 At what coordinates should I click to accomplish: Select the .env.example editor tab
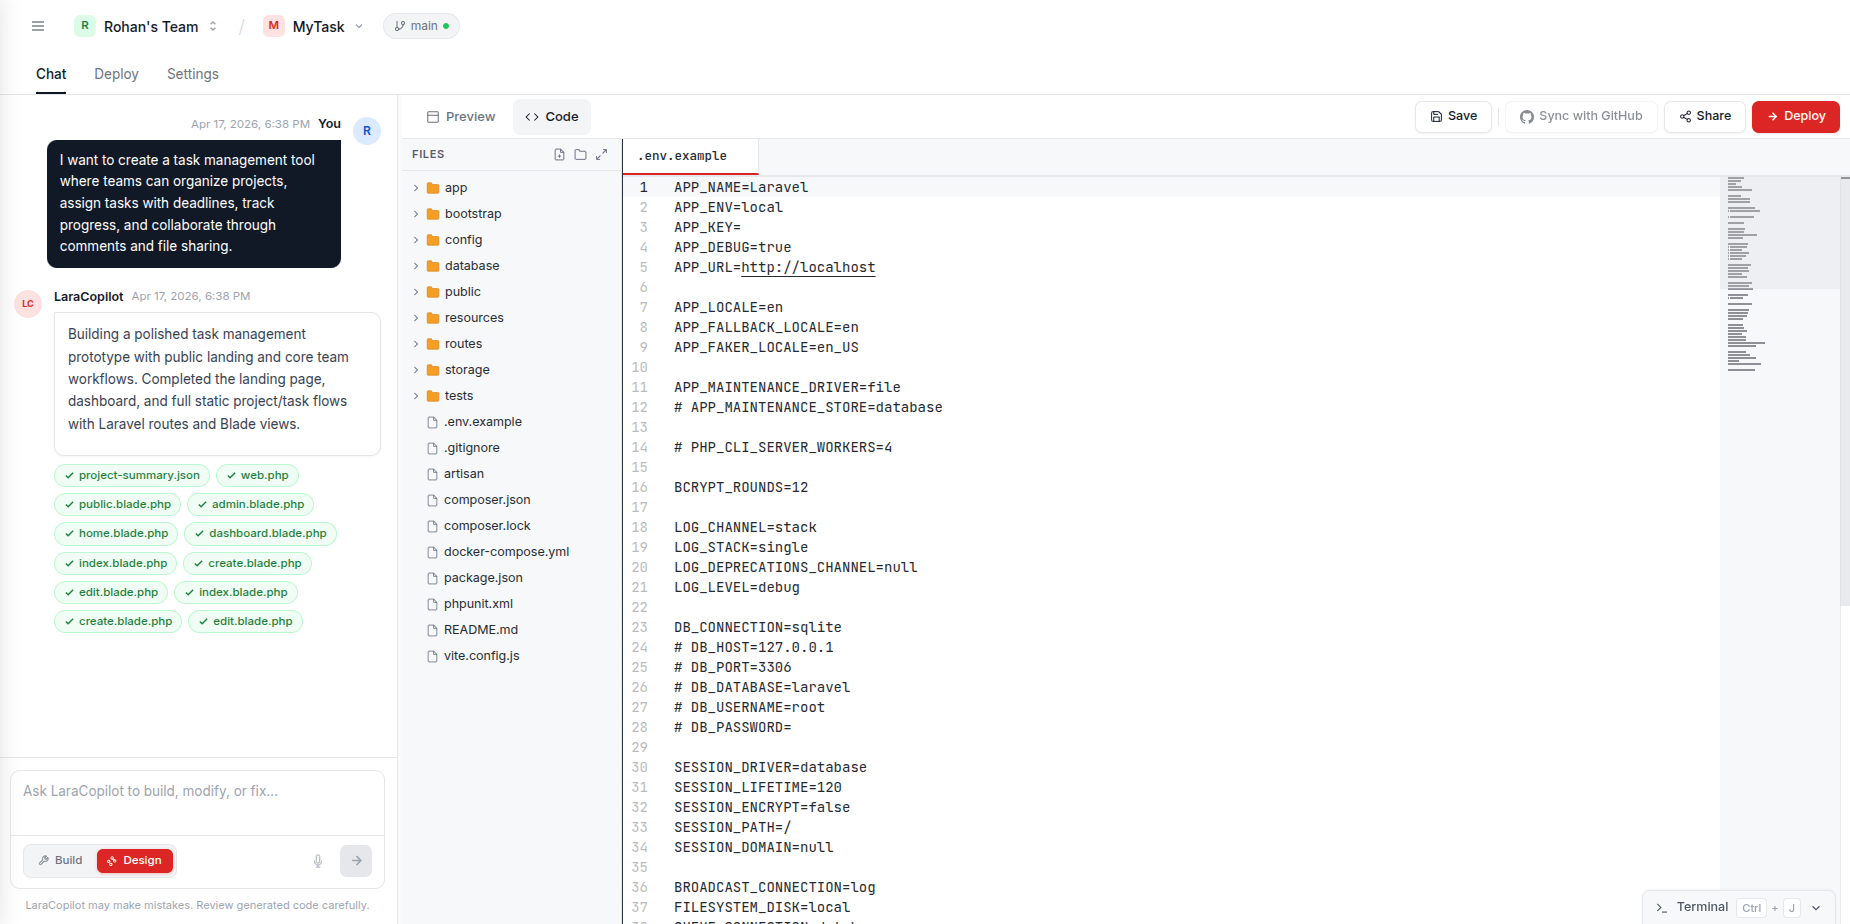pos(689,156)
